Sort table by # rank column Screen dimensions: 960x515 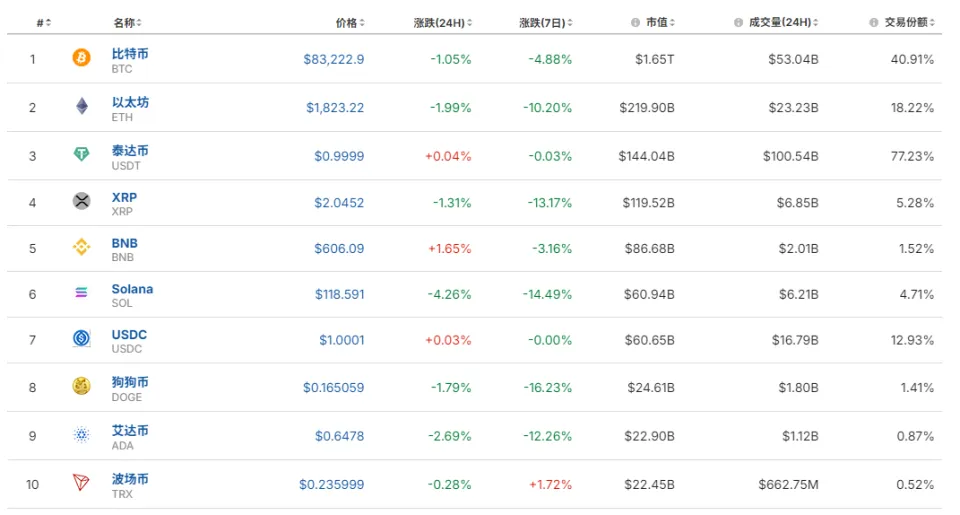(43, 23)
